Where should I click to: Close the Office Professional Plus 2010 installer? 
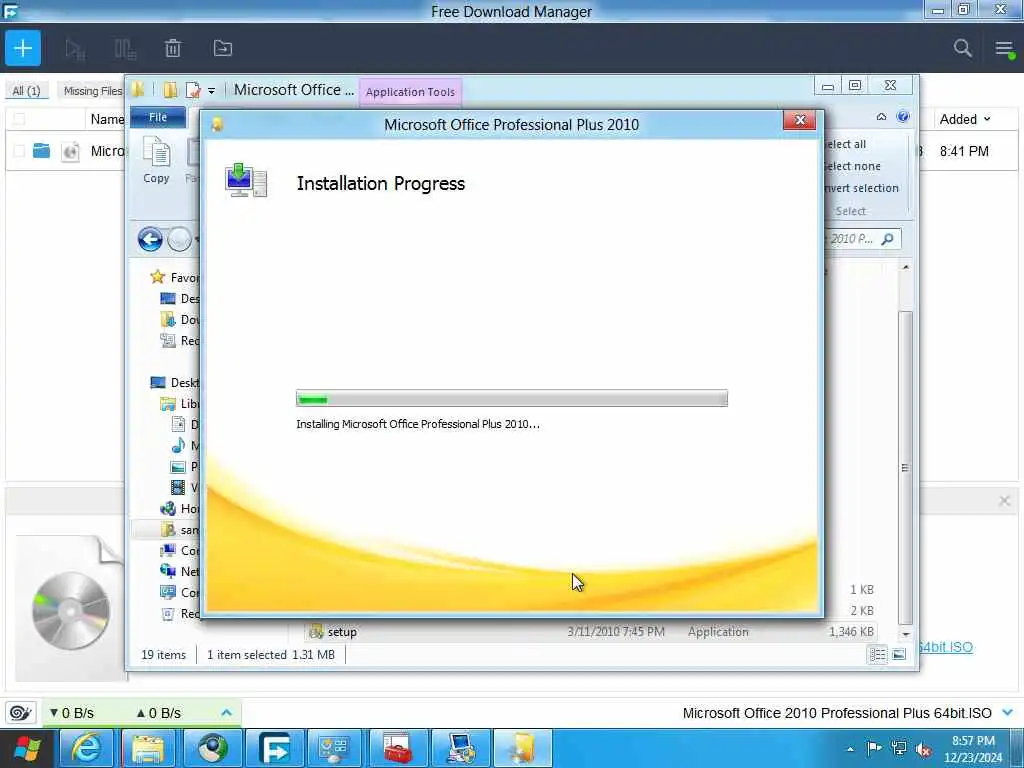(x=799, y=120)
